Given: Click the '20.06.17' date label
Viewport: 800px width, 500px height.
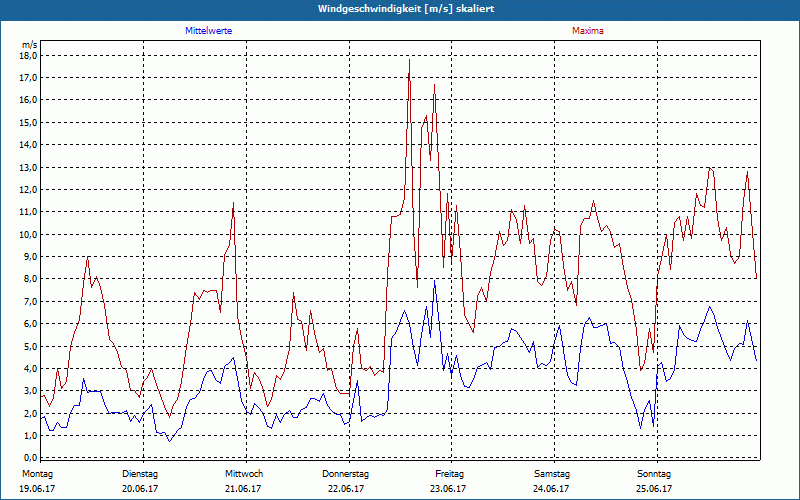Looking at the screenshot, I should click(140, 489).
